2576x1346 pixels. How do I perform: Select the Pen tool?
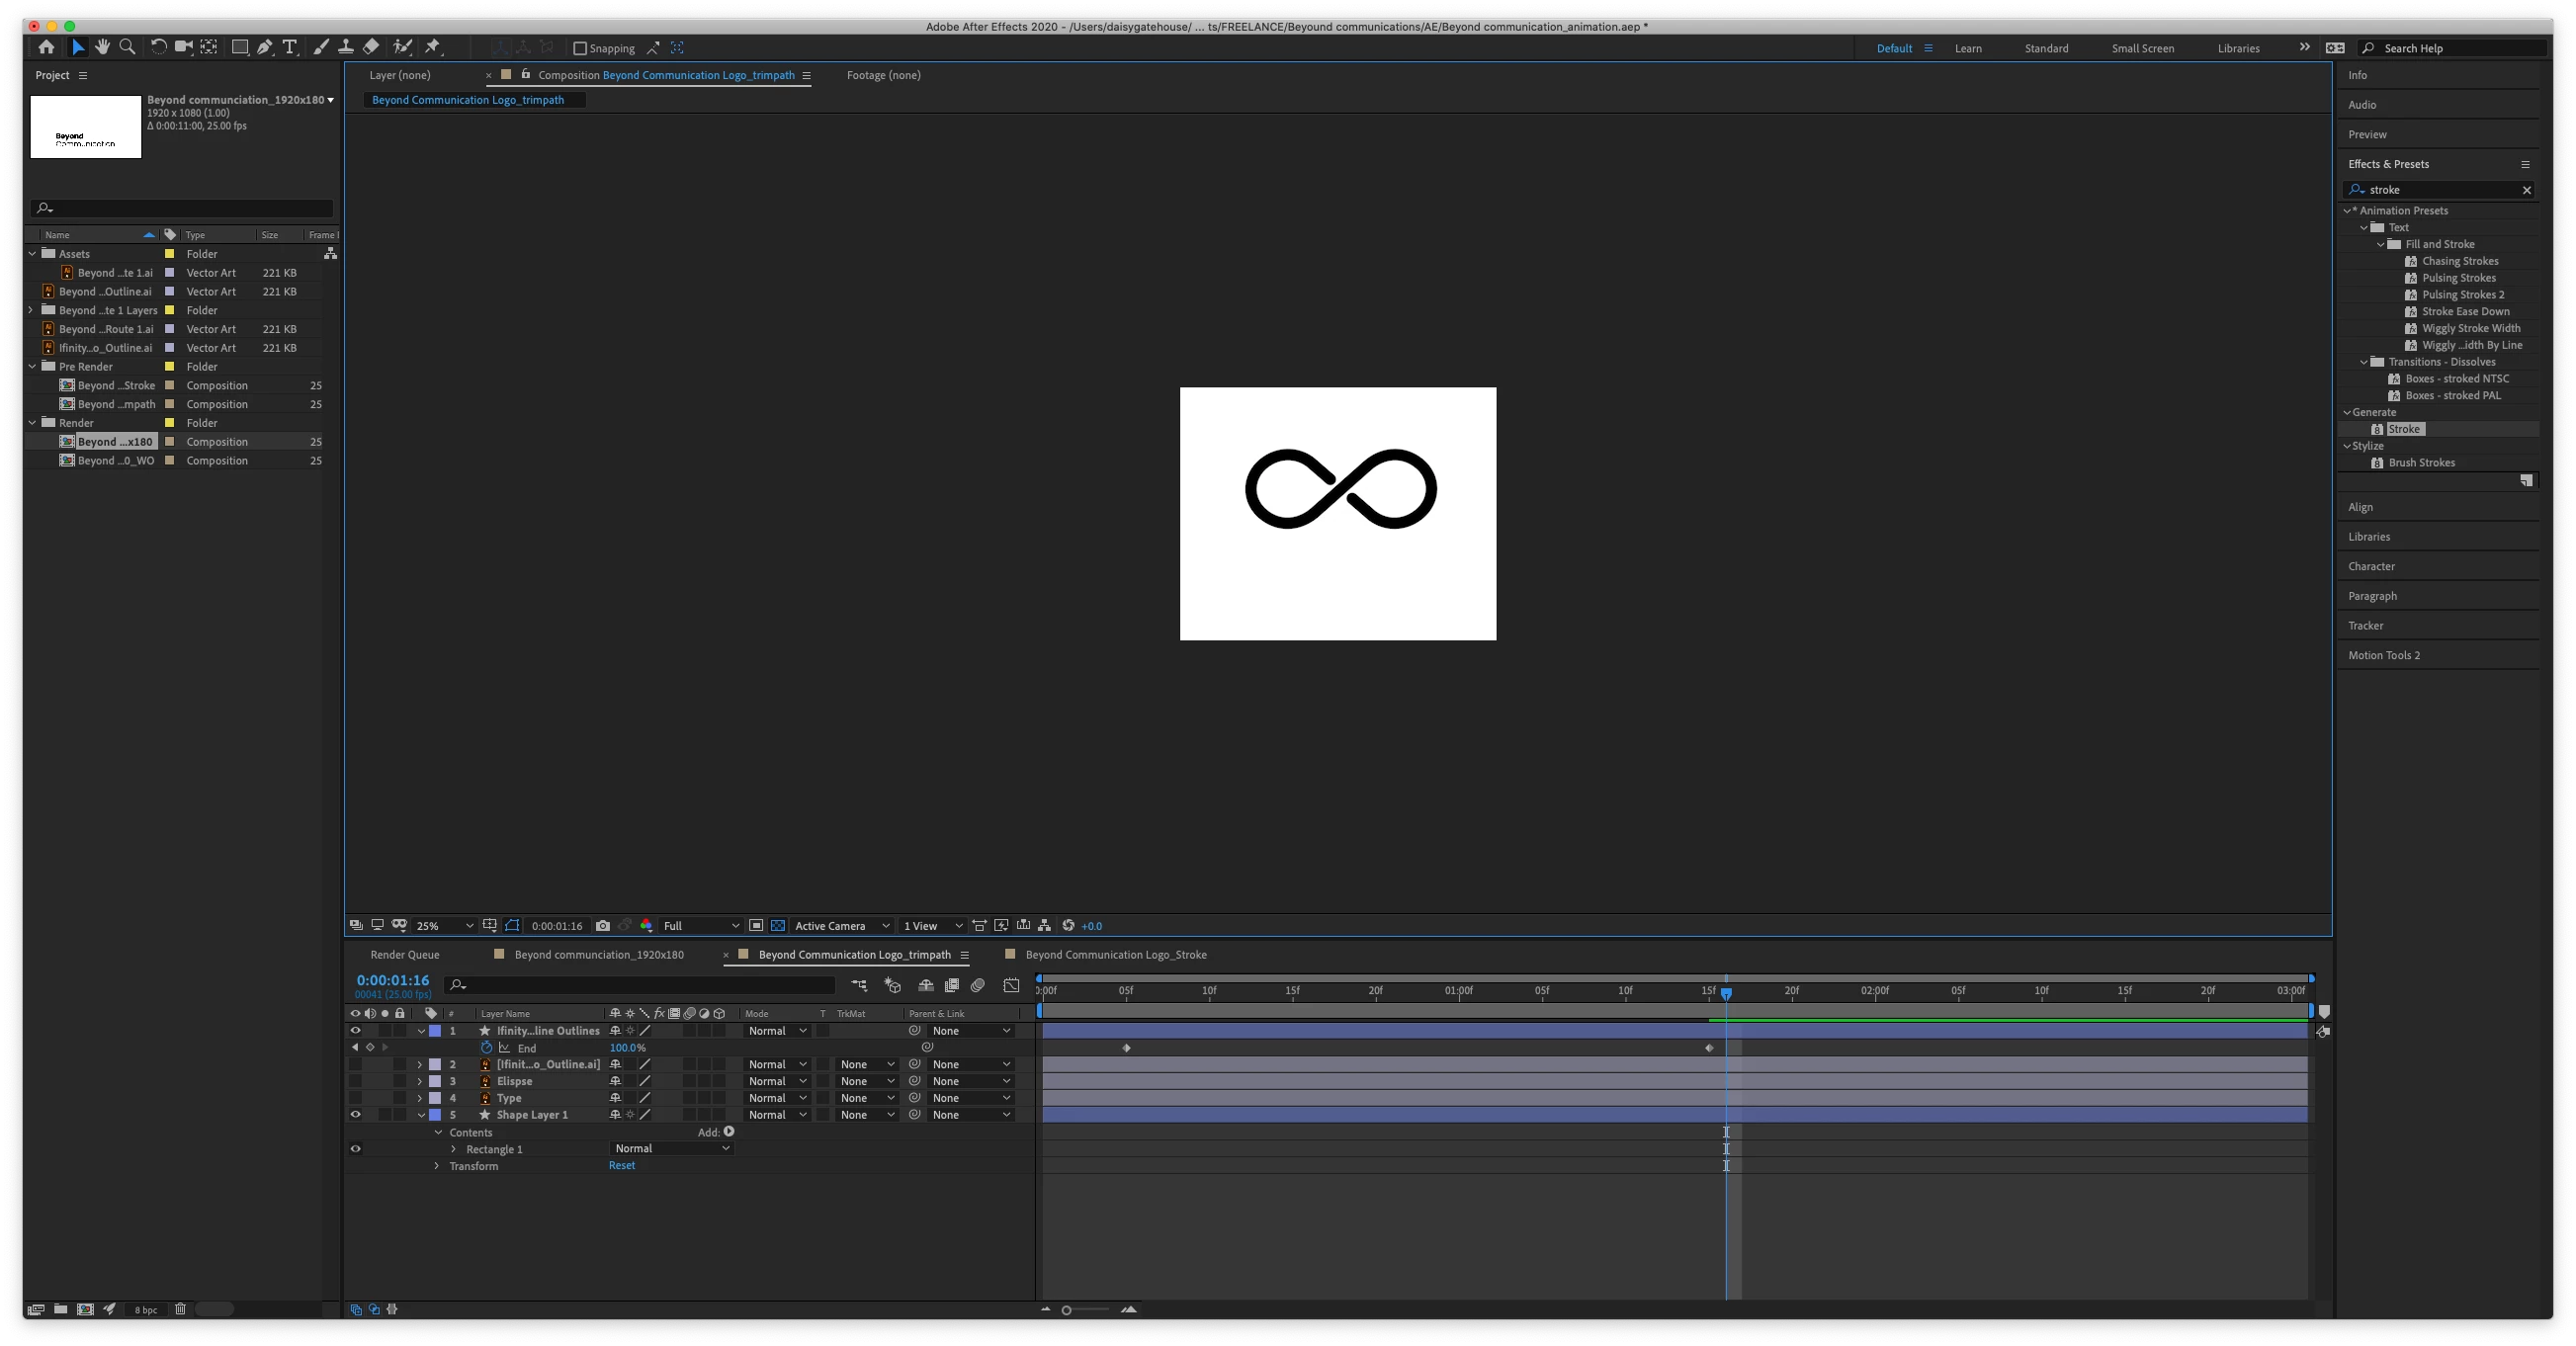(x=265, y=47)
